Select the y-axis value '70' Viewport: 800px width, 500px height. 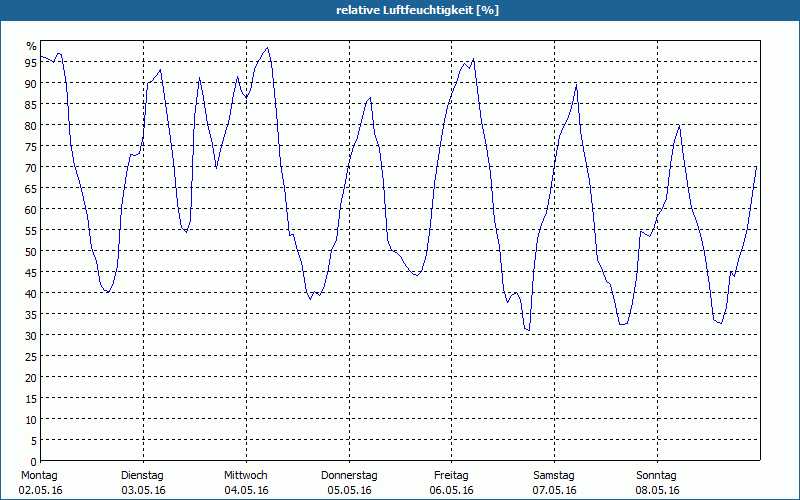pos(32,167)
